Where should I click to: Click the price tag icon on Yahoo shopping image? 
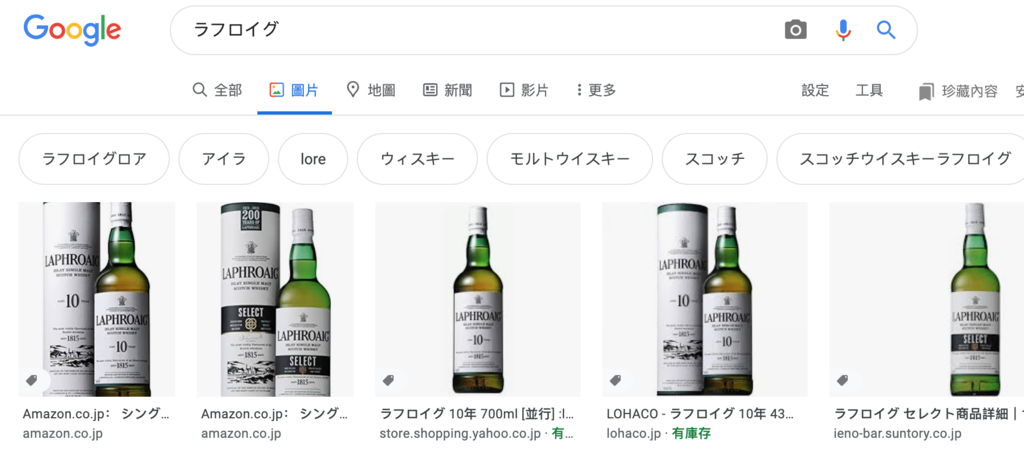pyautogui.click(x=389, y=380)
